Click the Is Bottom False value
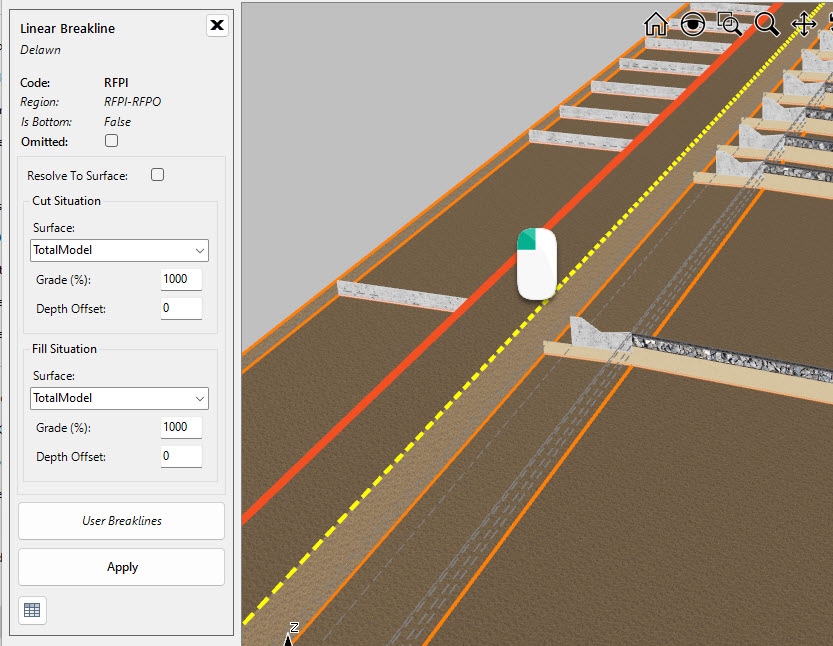Image resolution: width=833 pixels, height=646 pixels. tap(117, 122)
